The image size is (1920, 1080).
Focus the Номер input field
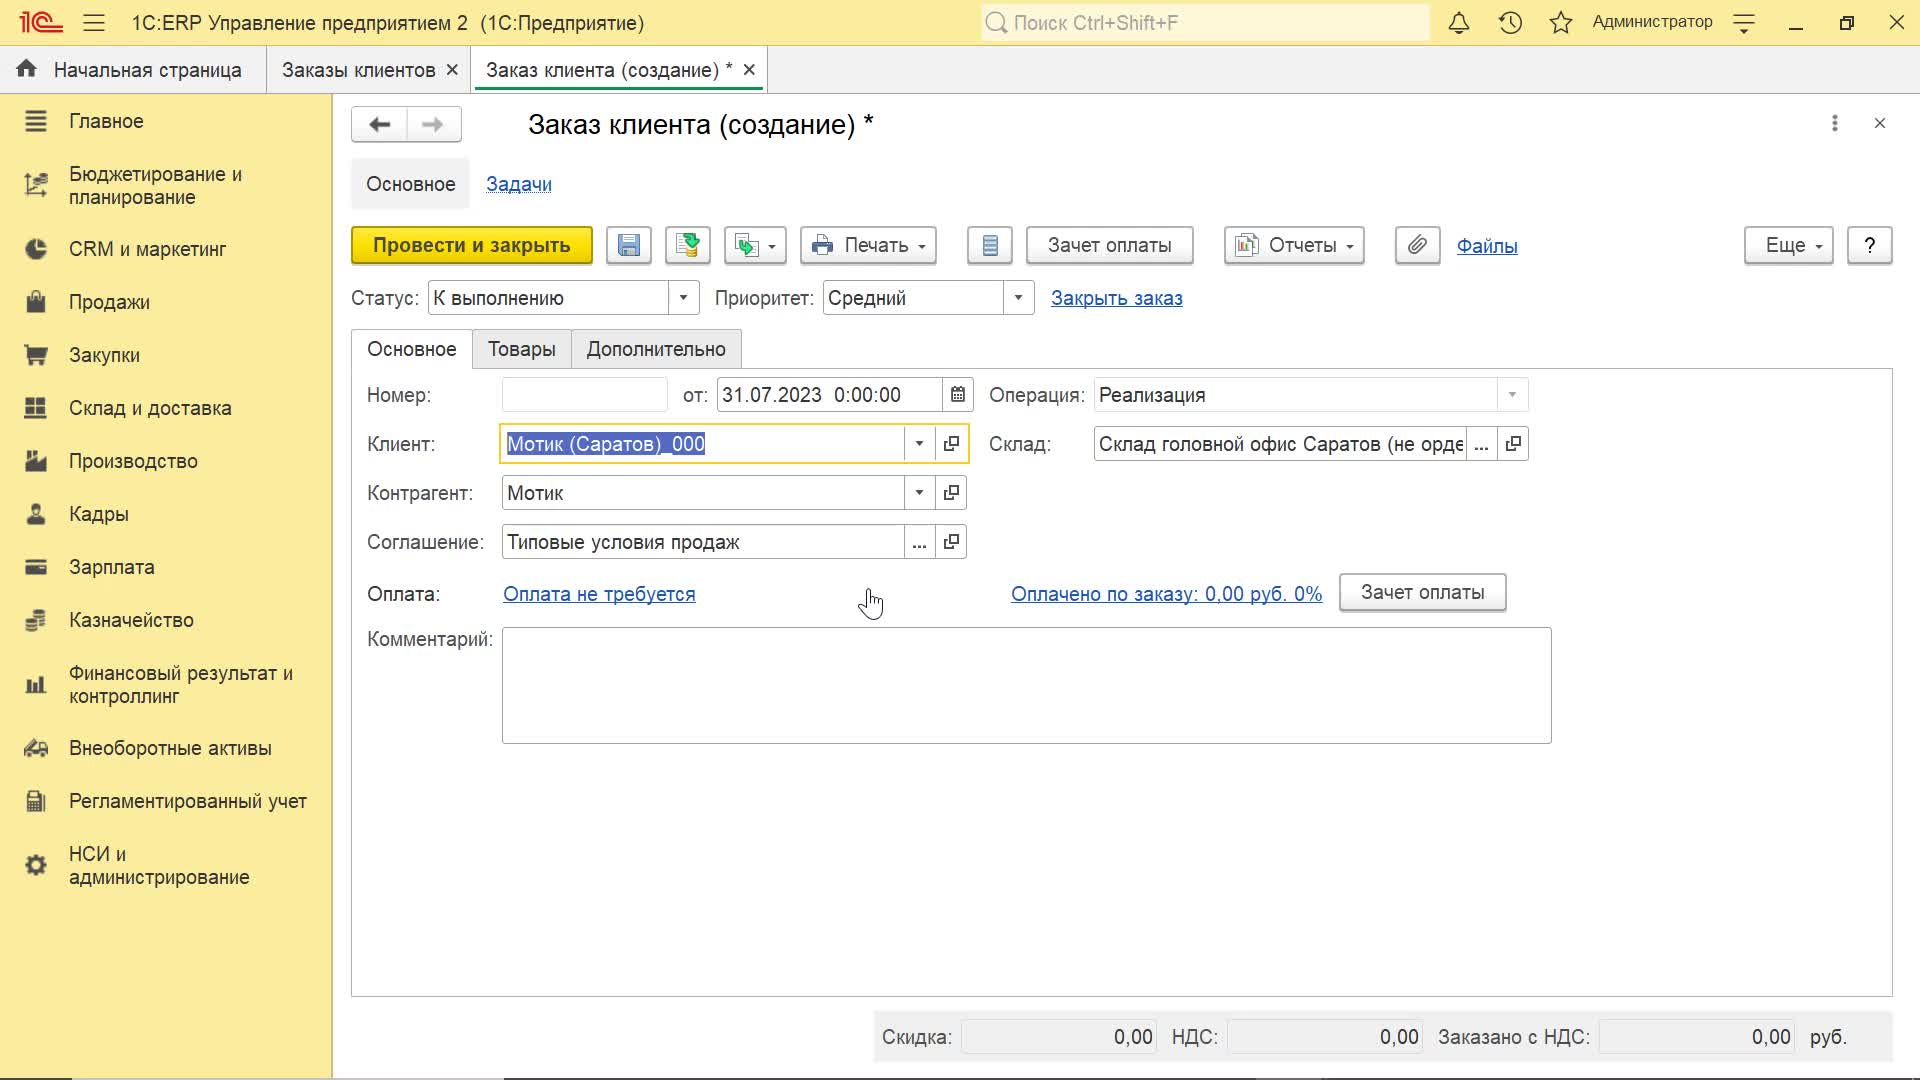[584, 395]
